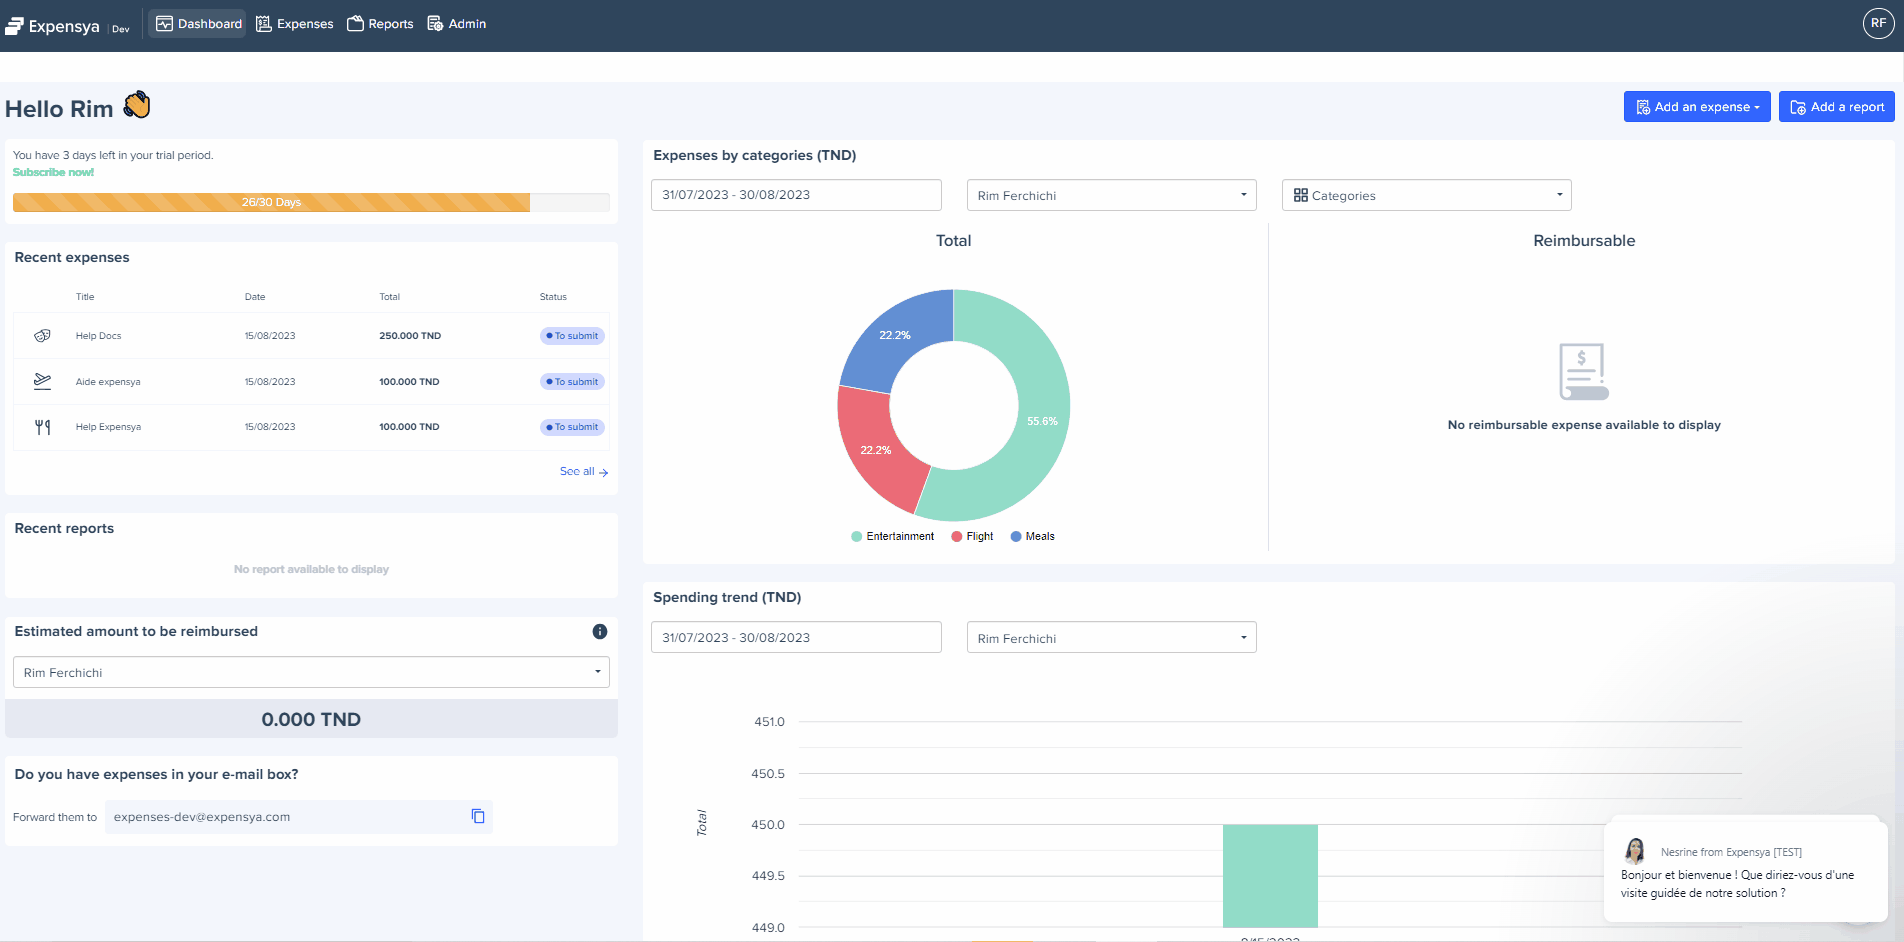The width and height of the screenshot is (1904, 942).
Task: Open user dropdown in Spending trend section
Action: 1111,638
